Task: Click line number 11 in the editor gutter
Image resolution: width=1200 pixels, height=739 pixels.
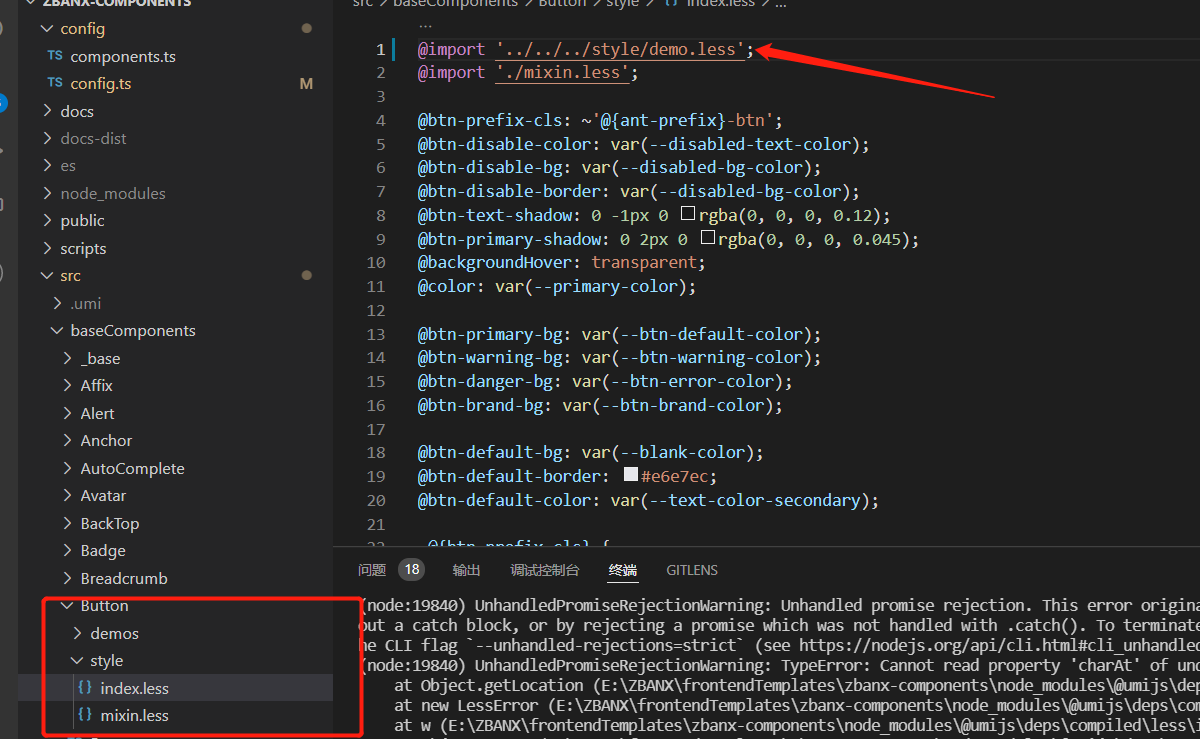Action: click(376, 286)
